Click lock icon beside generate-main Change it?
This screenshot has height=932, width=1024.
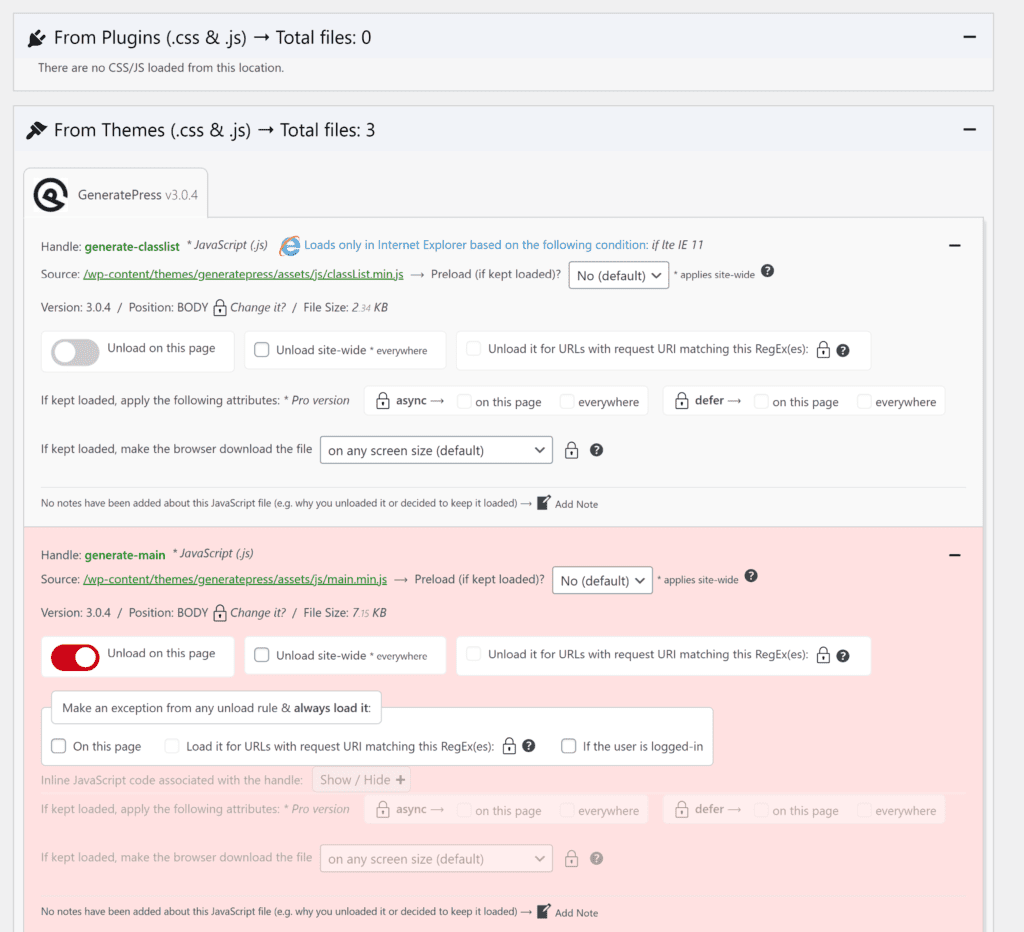coord(220,613)
